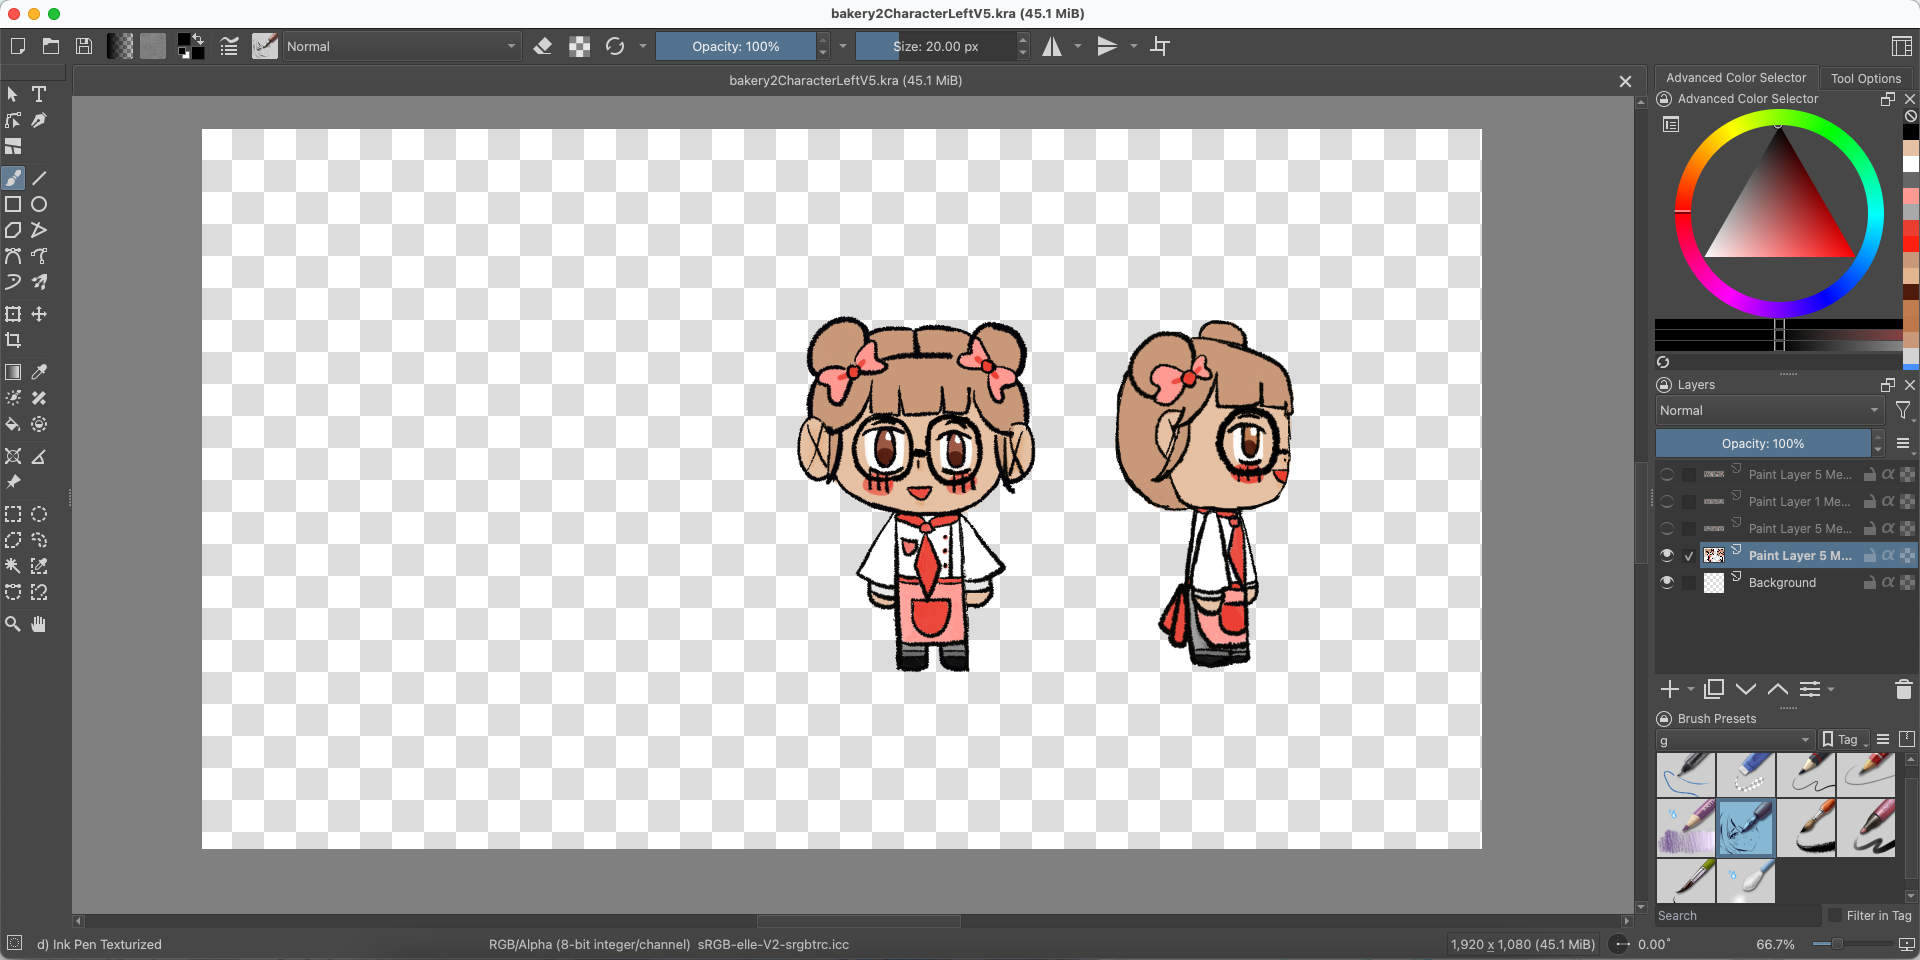Open the brush presets tag dropdown
1920x960 pixels.
coord(1735,740)
